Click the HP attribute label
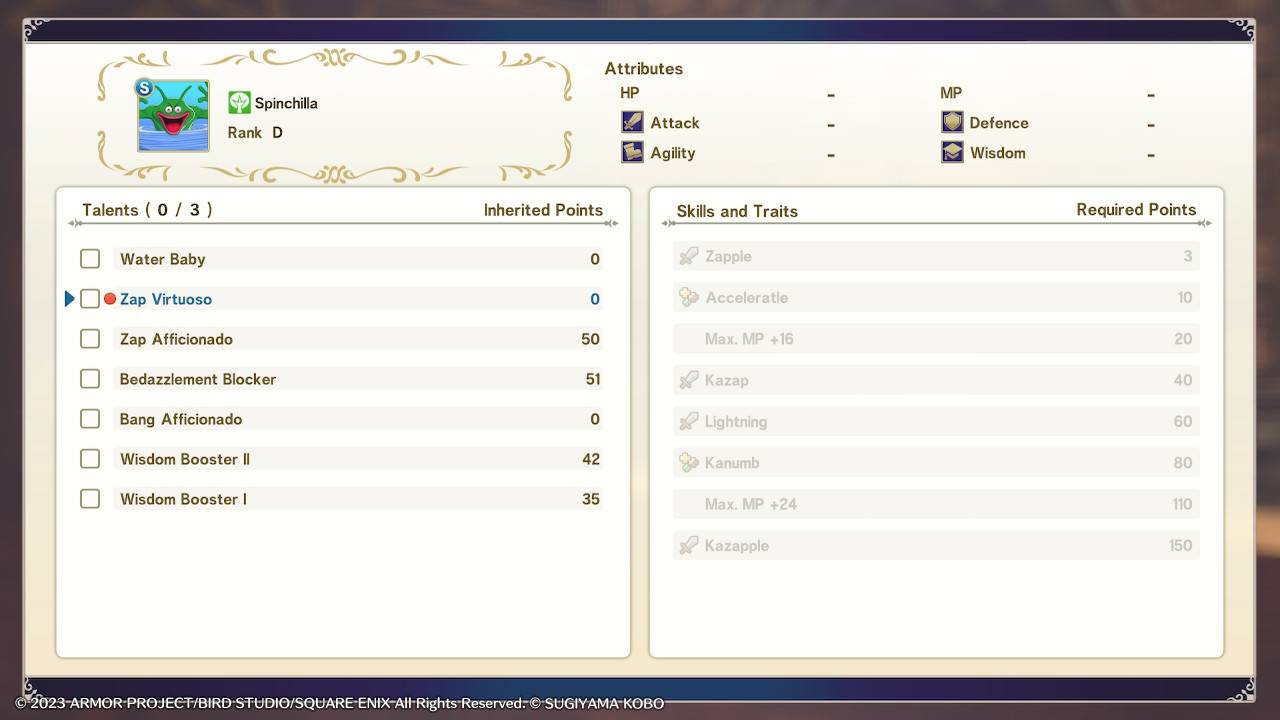This screenshot has height=720, width=1280. 630,93
